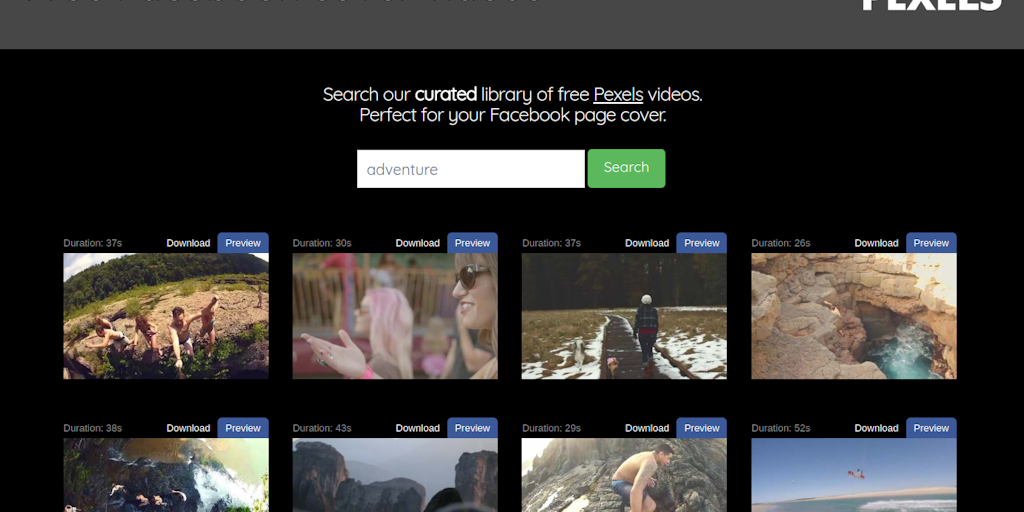This screenshot has height=512, width=1024.
Task: Download the 52s kitesurfing video
Action: coord(876,428)
